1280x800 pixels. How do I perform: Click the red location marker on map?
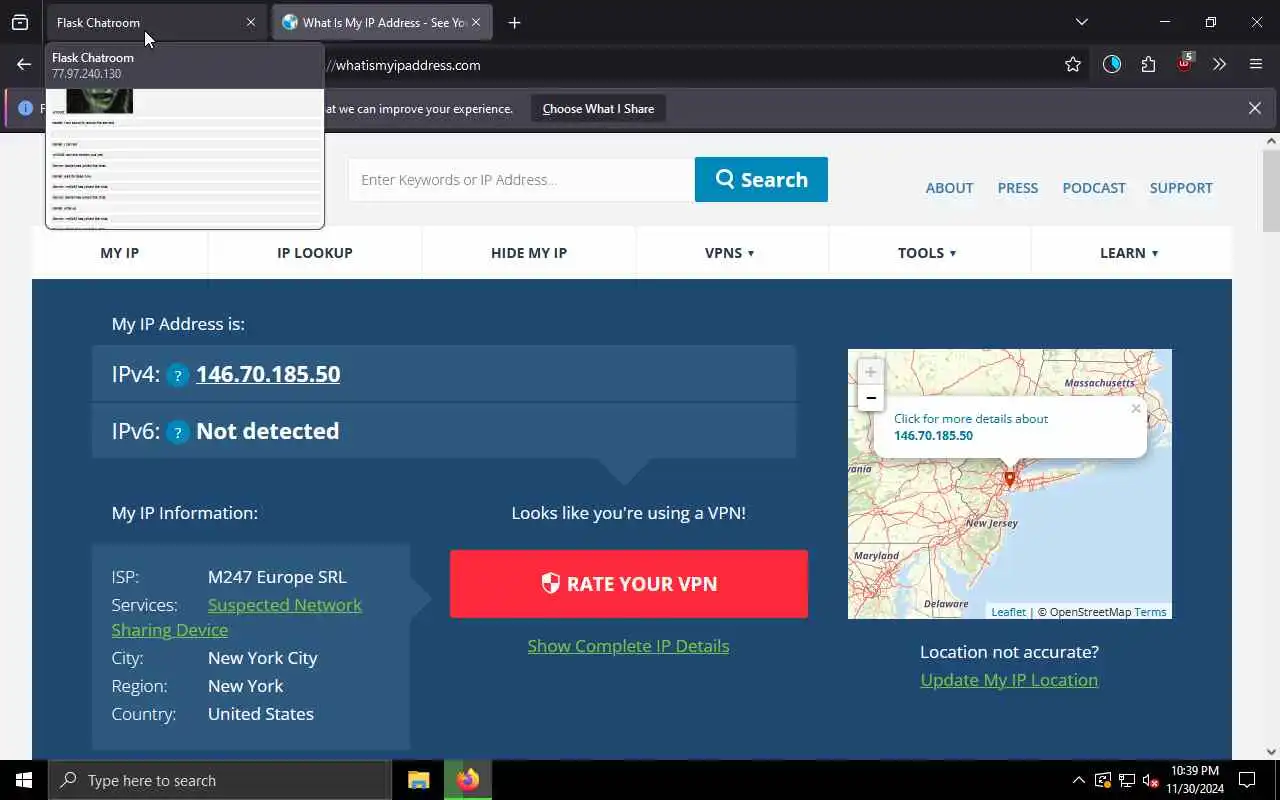pyautogui.click(x=1009, y=480)
